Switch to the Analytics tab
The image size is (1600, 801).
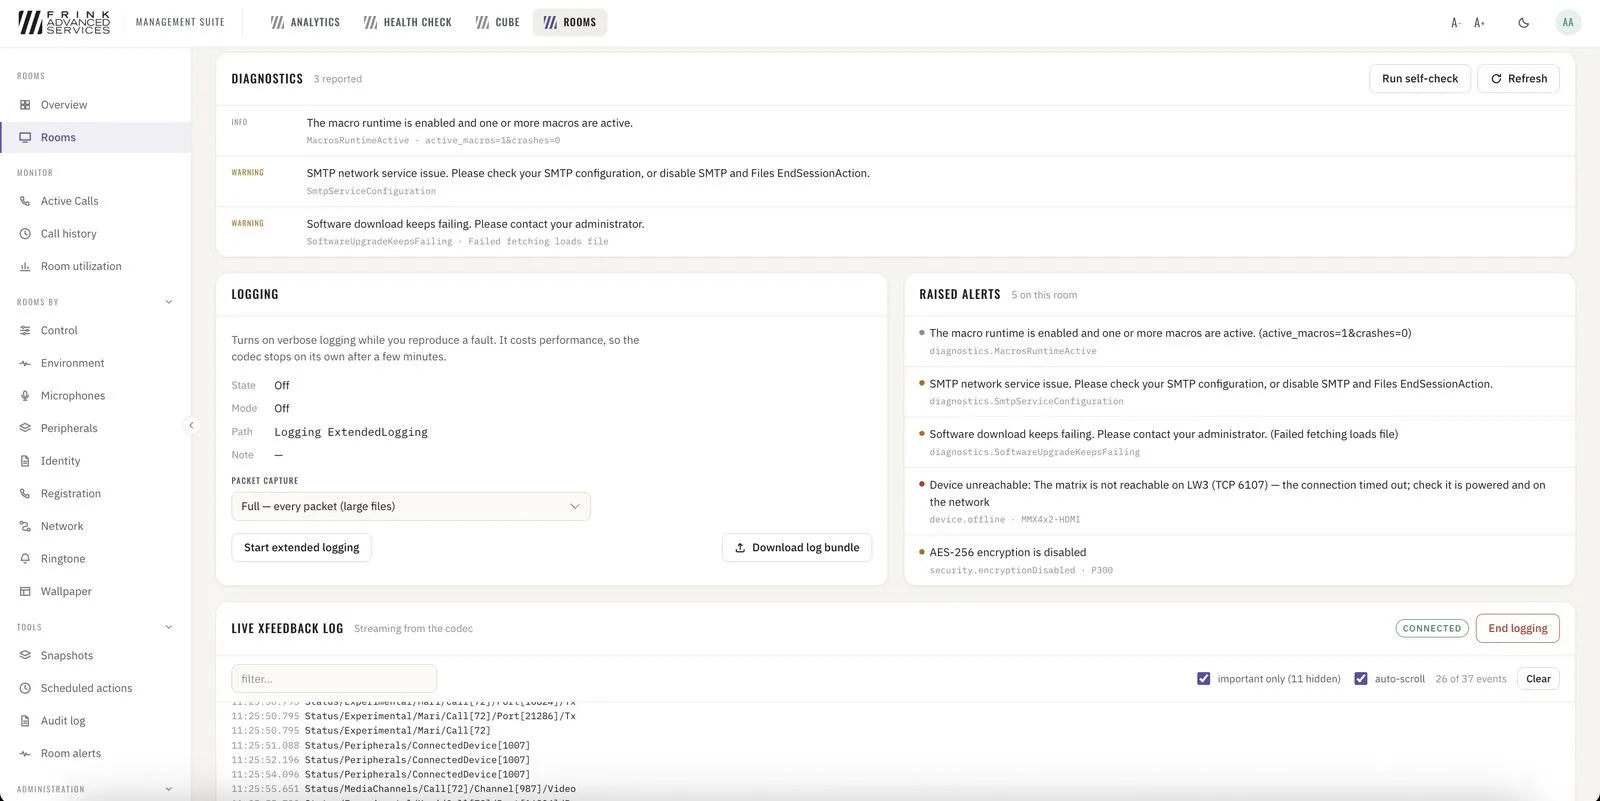(x=305, y=22)
